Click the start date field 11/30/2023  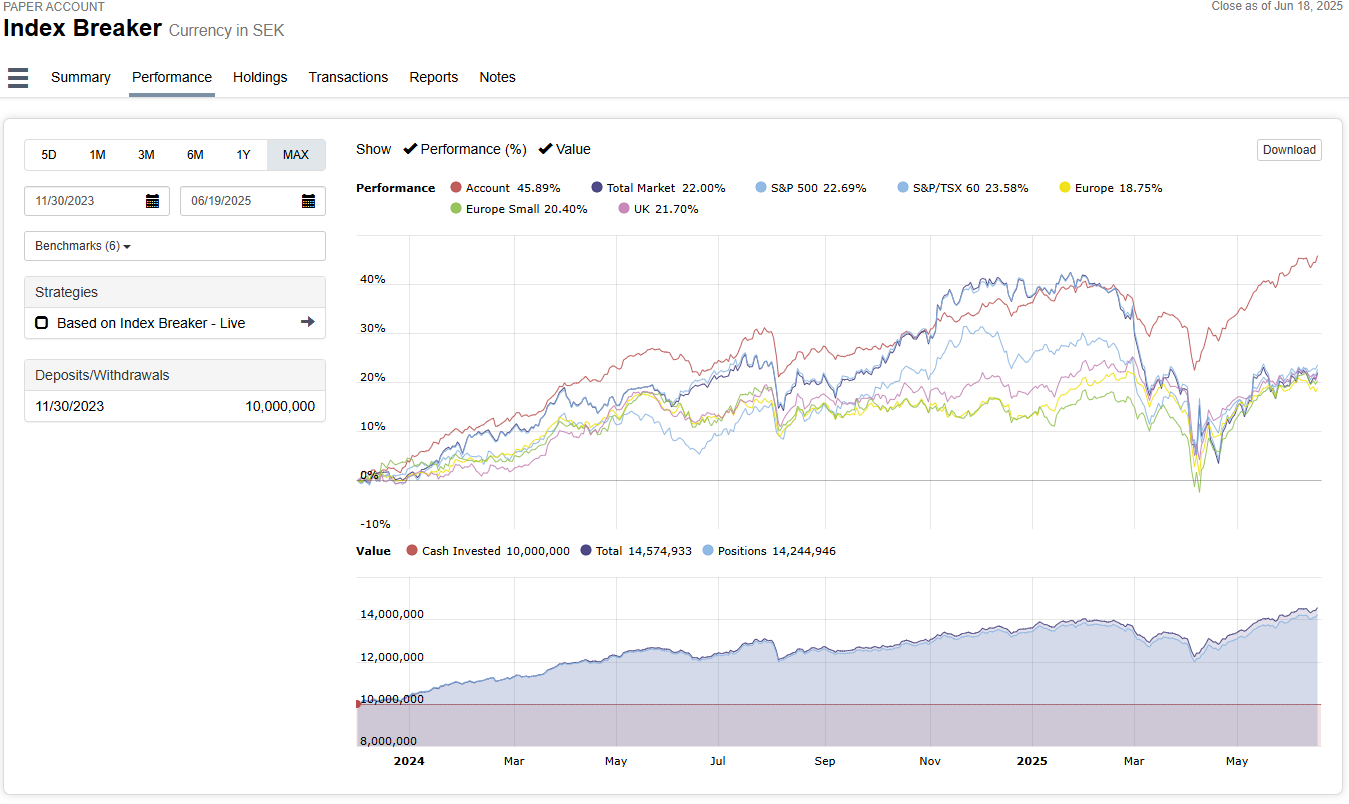(85, 201)
